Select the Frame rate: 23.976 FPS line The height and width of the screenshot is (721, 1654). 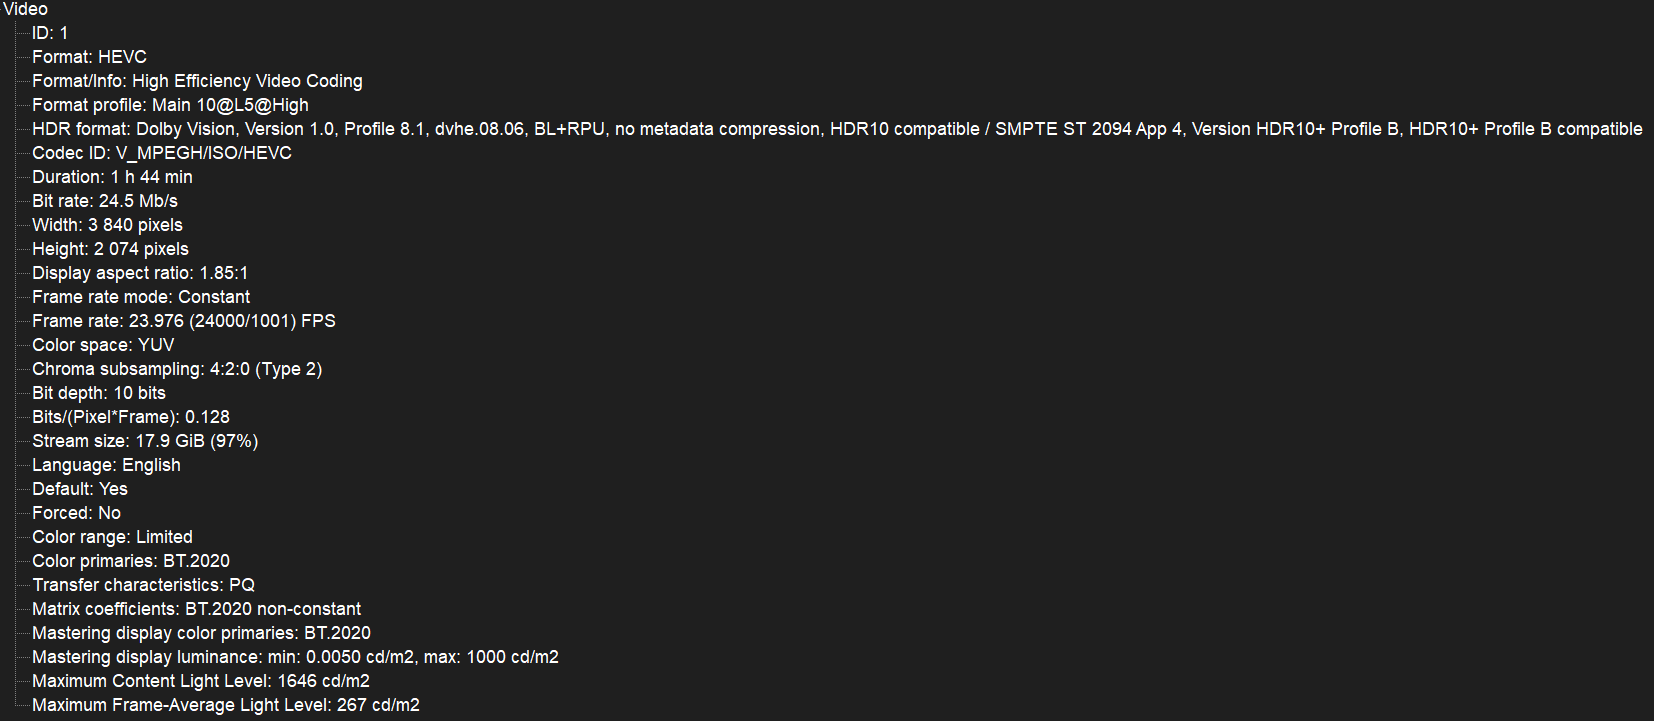[x=183, y=321]
